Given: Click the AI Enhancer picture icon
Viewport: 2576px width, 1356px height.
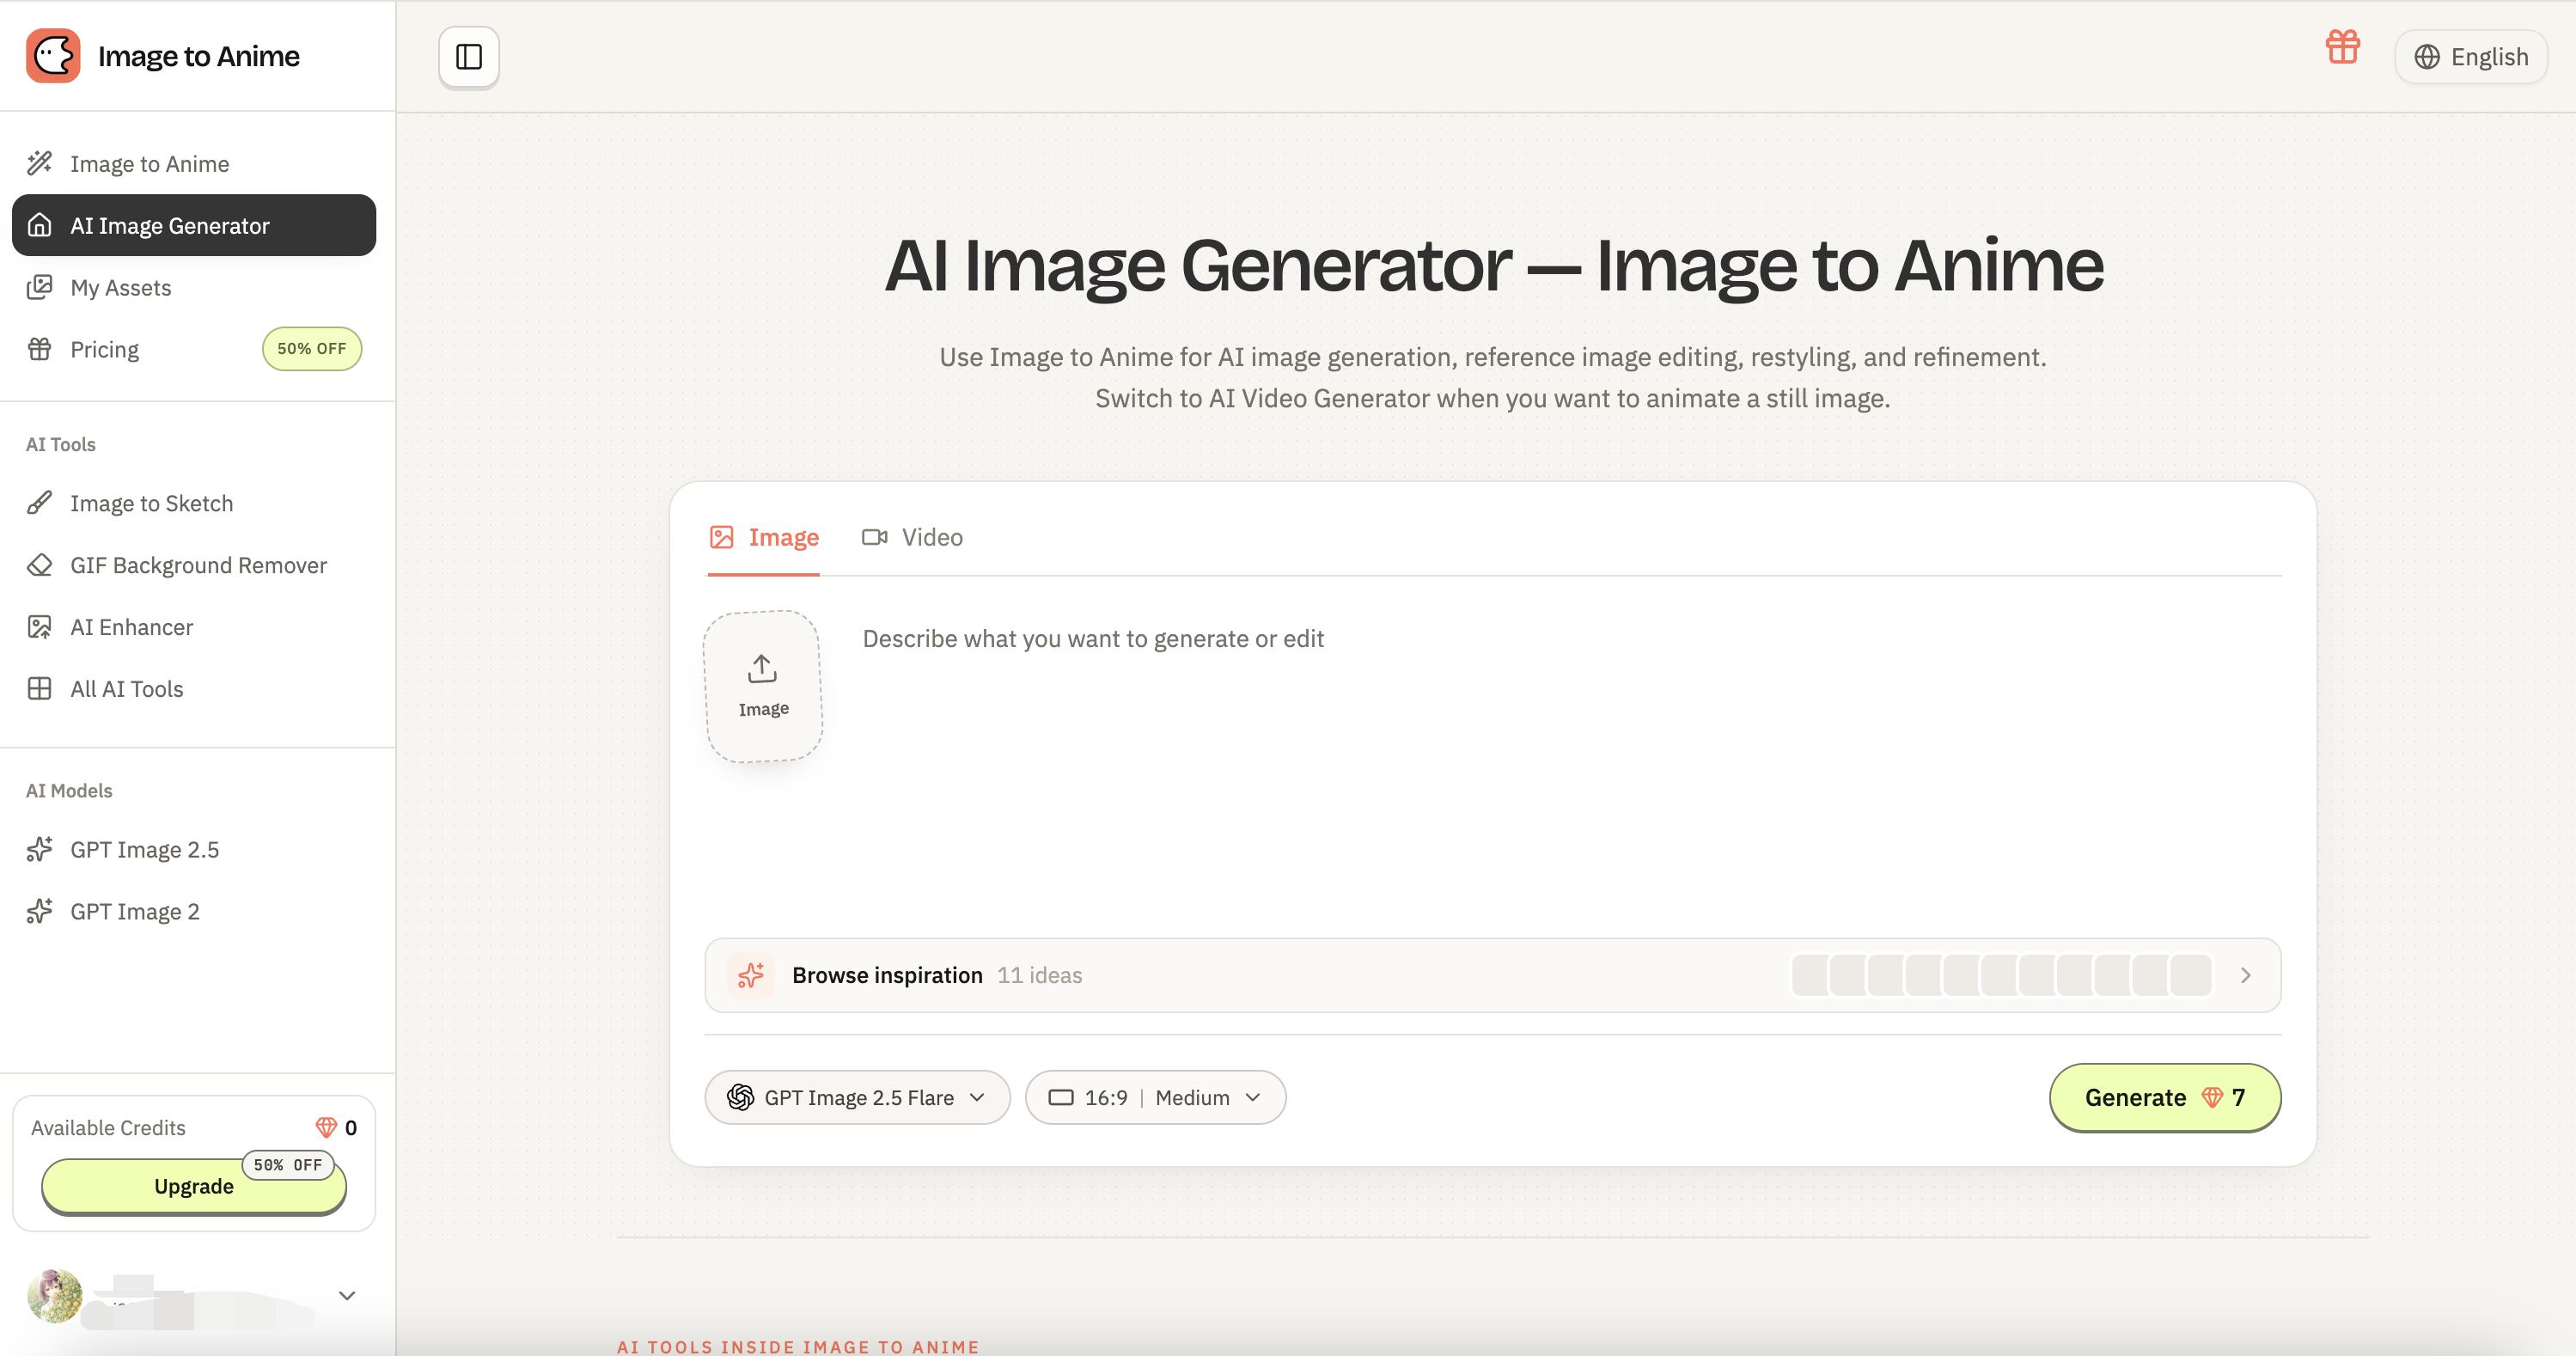Looking at the screenshot, I should (40, 627).
